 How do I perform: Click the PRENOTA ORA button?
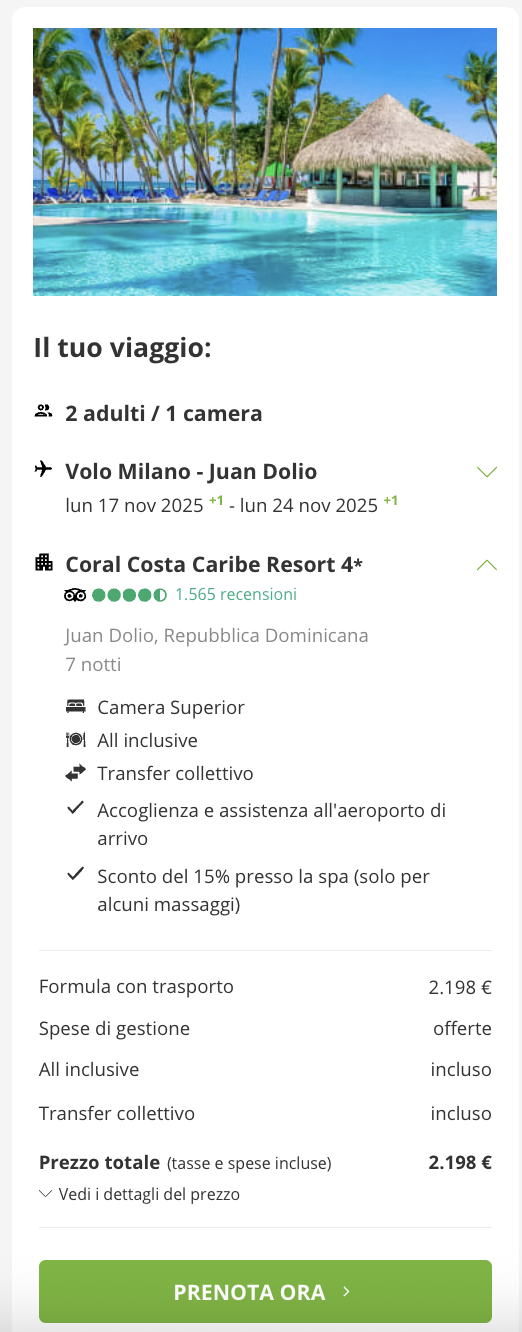[x=265, y=1292]
